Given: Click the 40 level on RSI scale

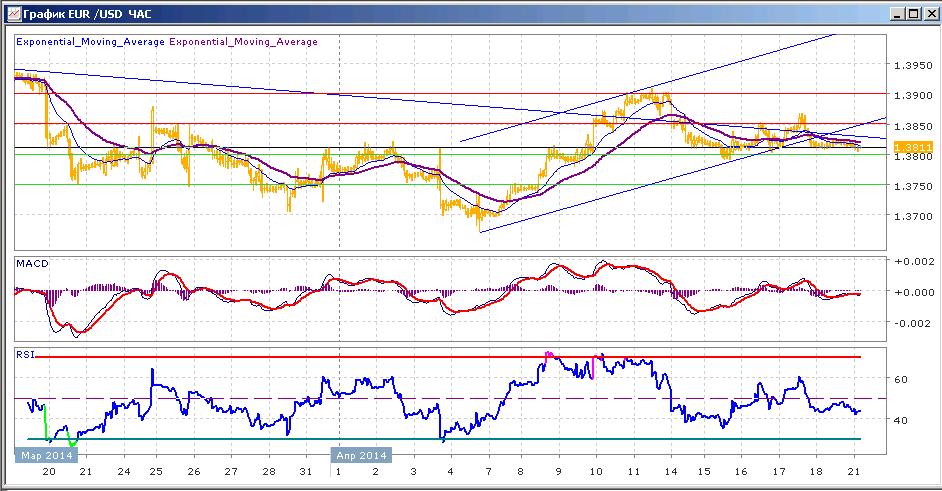Looking at the screenshot, I should [x=901, y=420].
